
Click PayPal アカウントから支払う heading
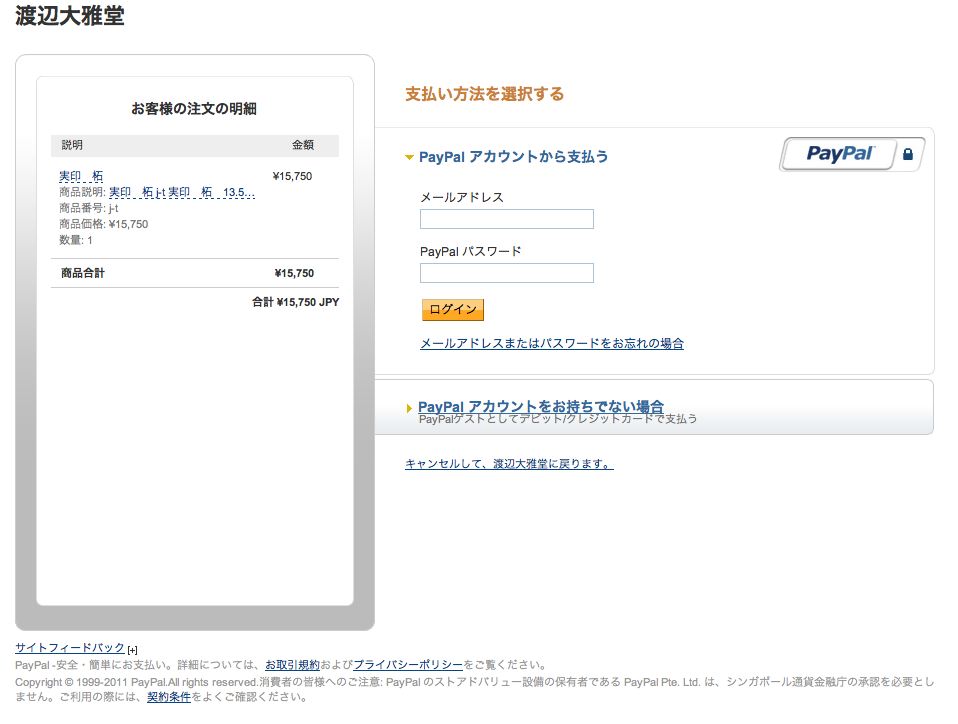(x=514, y=157)
